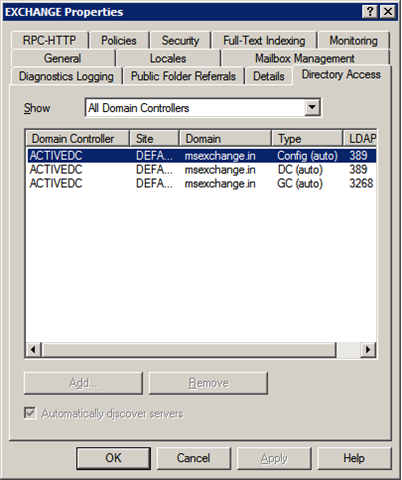Select the Directory Access tab
The width and height of the screenshot is (402, 480).
[341, 74]
